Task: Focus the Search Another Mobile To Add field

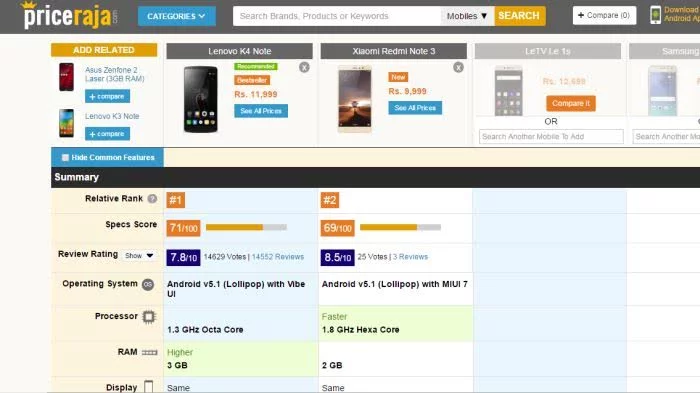Action: (551, 137)
